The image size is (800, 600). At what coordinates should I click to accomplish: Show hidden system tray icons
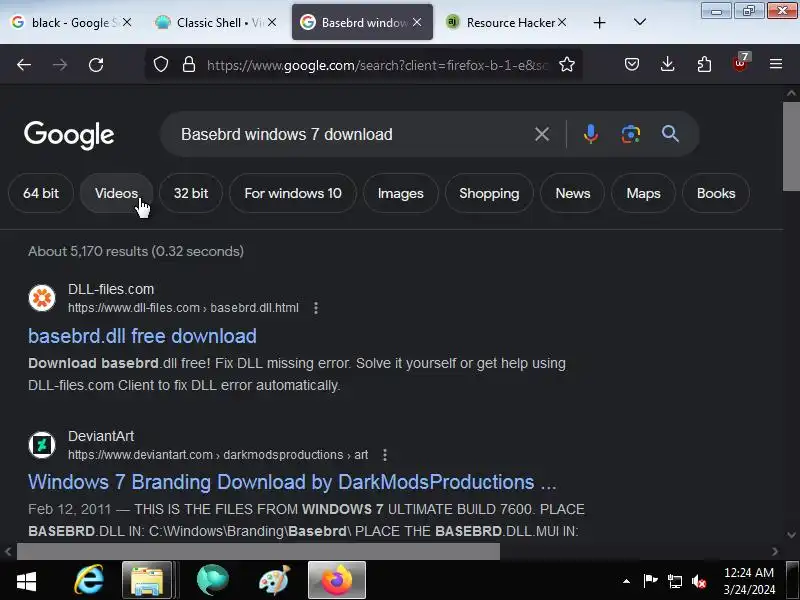(626, 581)
